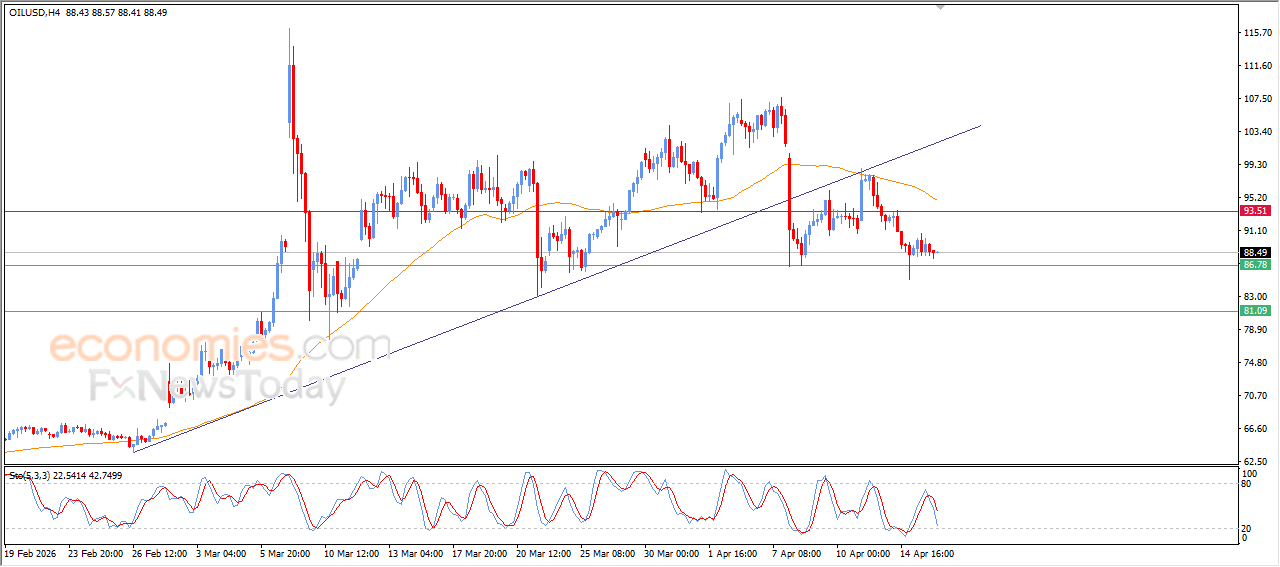Select the black 88.49 current price tag
Screen dimensions: 1280x567
click(x=1255, y=253)
